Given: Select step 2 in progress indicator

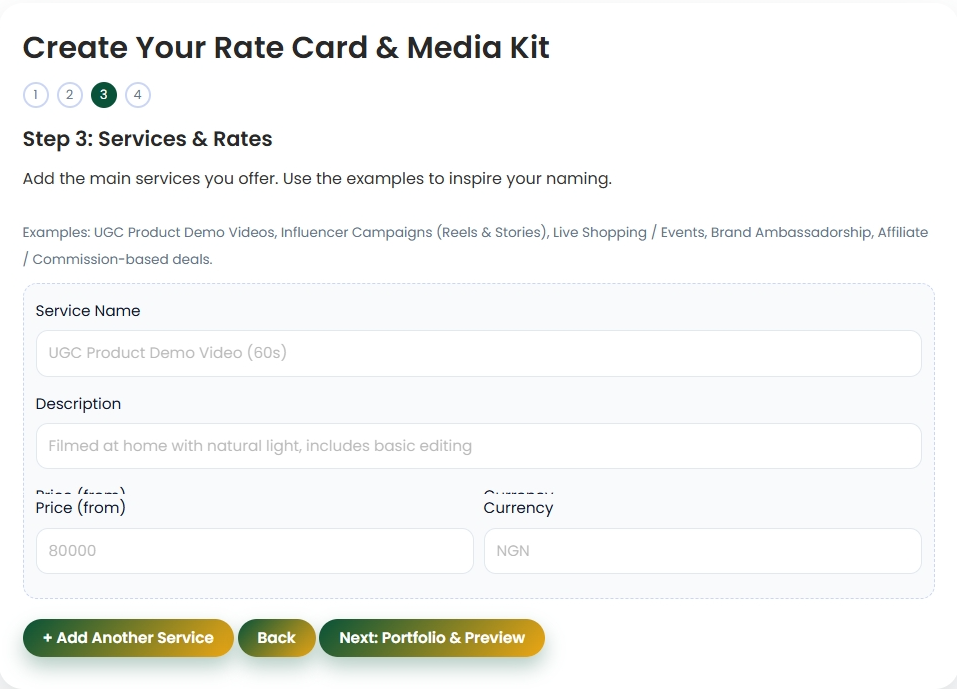Looking at the screenshot, I should (x=69, y=95).
